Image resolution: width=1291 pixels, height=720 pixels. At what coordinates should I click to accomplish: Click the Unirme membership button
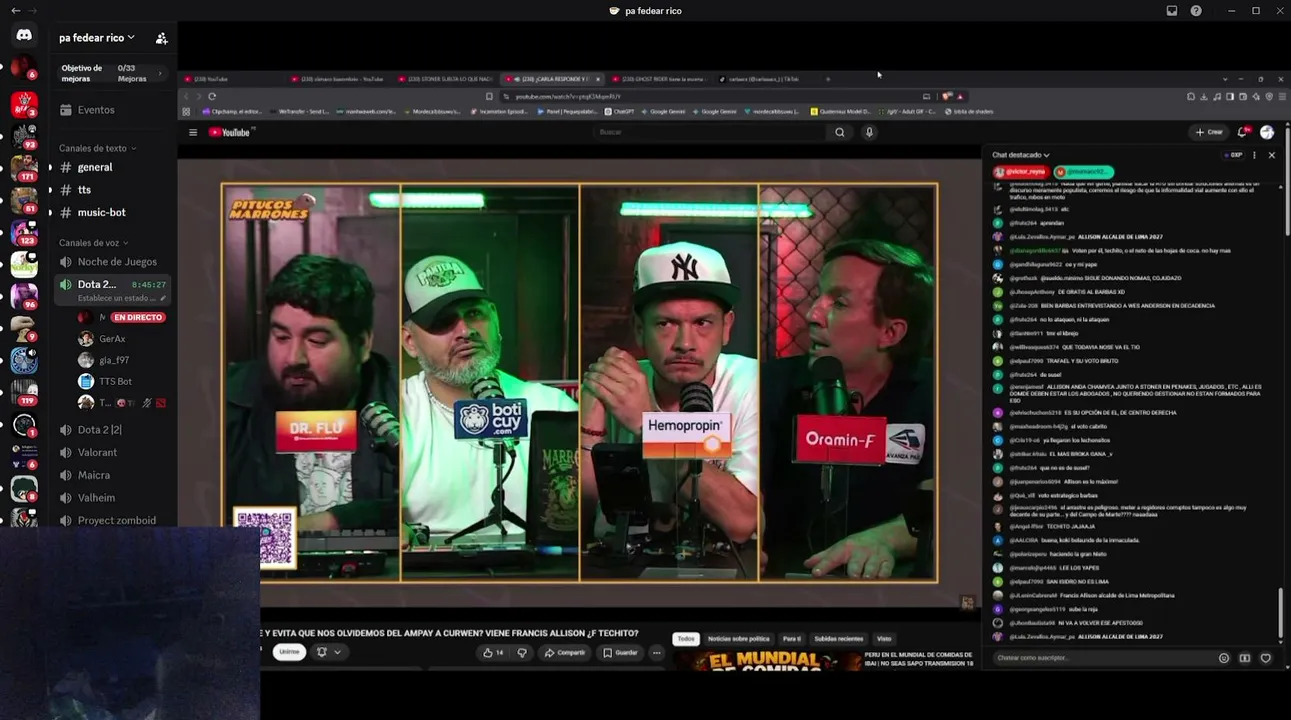pyautogui.click(x=289, y=652)
